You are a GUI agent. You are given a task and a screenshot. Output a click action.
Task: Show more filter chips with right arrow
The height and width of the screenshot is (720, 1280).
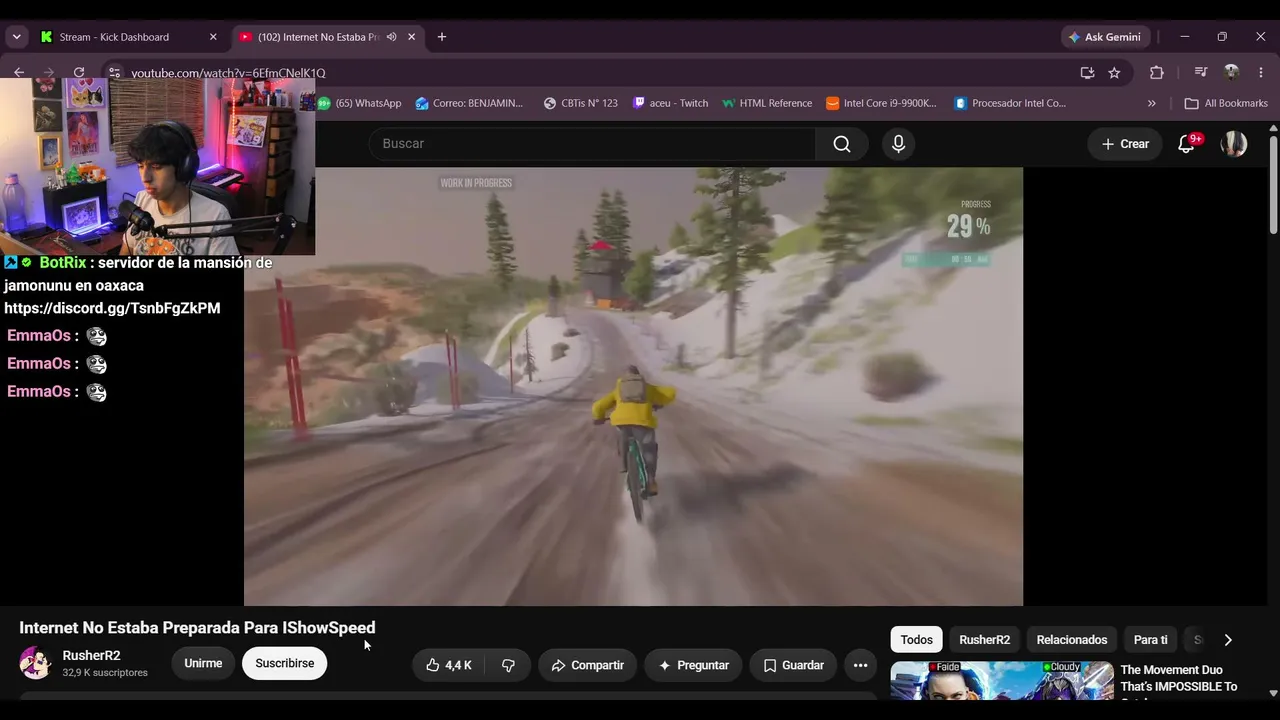1228,640
